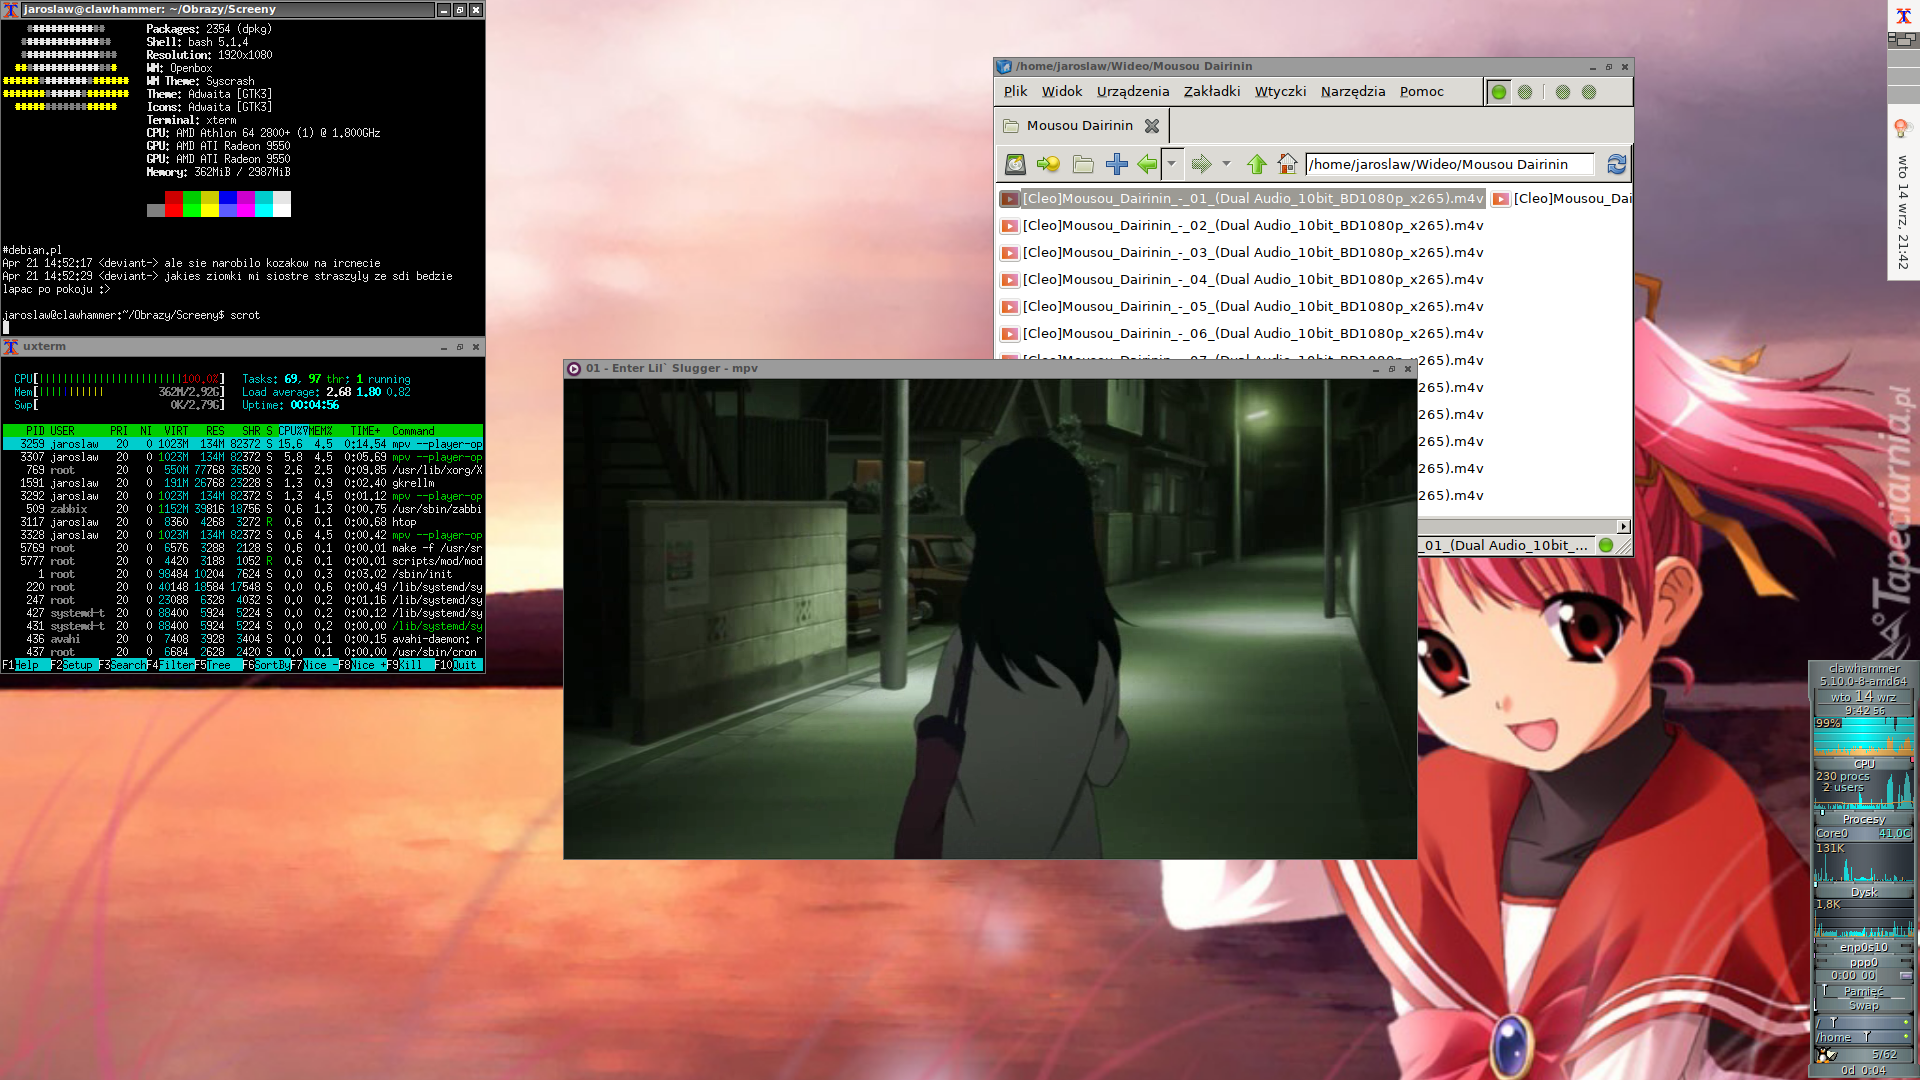The height and width of the screenshot is (1080, 1920).
Task: Open the Pomoc menu
Action: (x=1421, y=91)
